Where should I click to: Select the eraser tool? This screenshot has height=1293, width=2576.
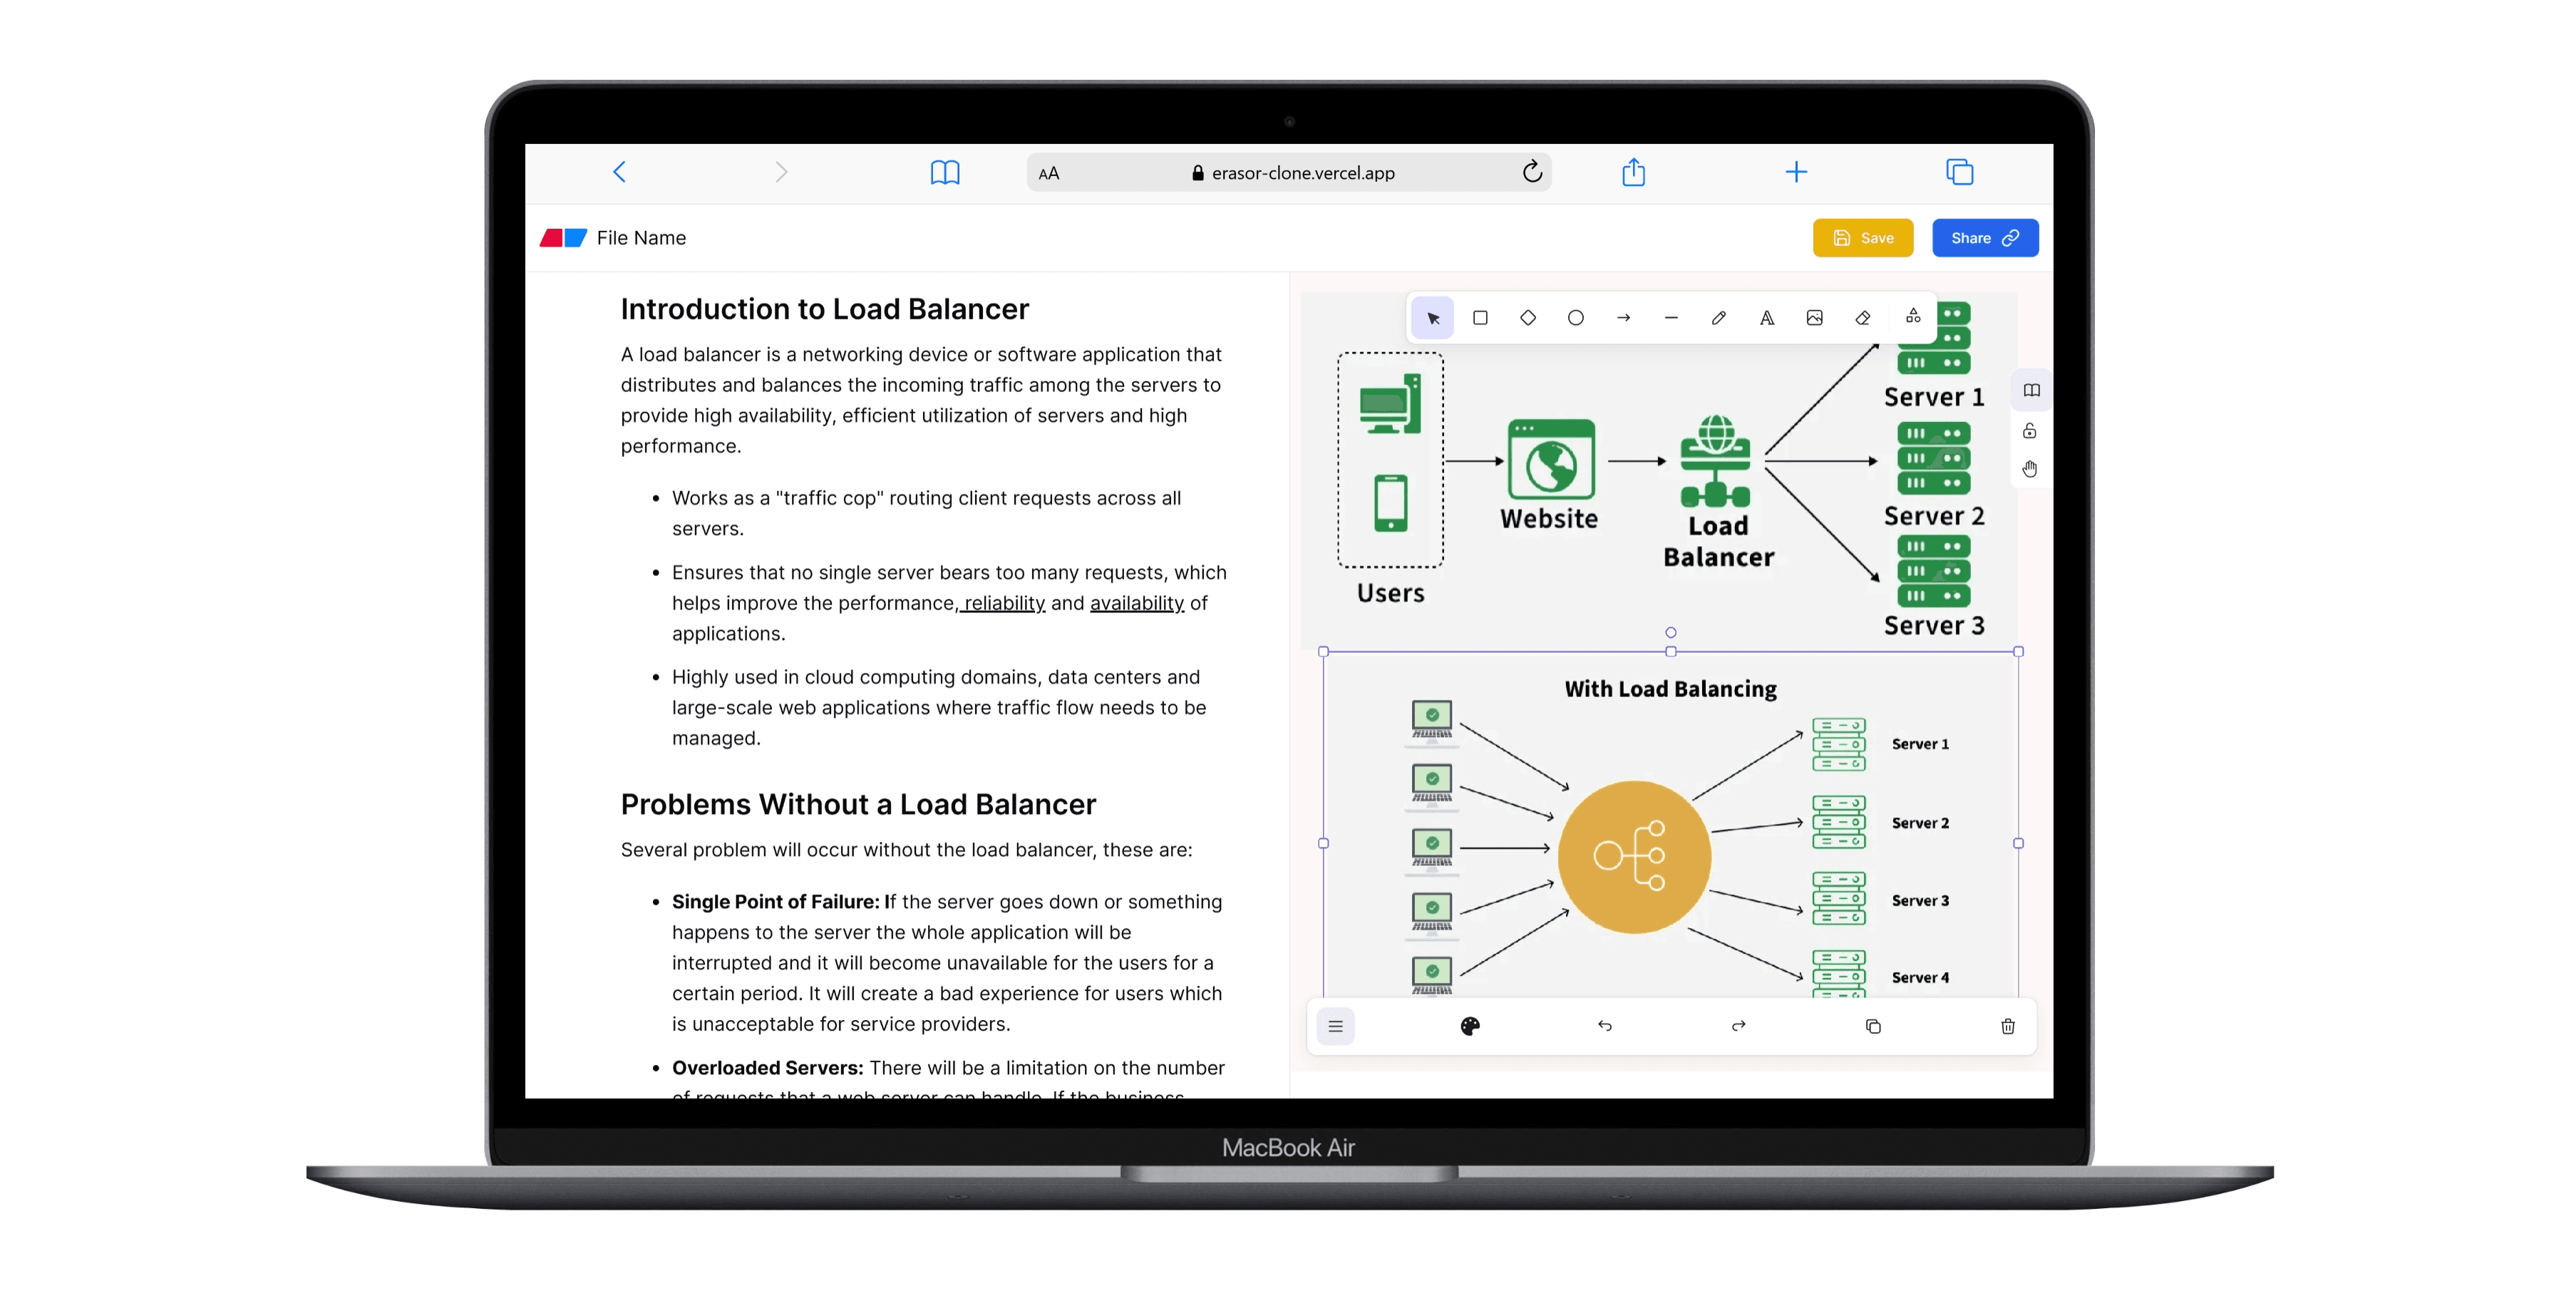[x=1863, y=318]
